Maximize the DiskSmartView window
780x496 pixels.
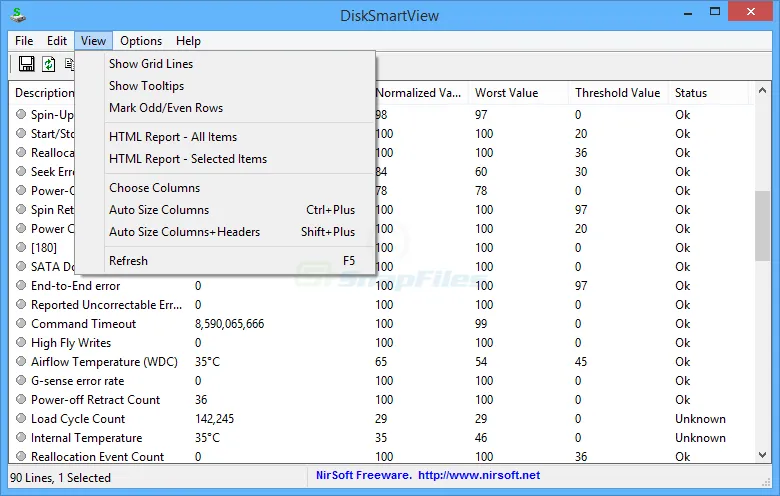715,11
